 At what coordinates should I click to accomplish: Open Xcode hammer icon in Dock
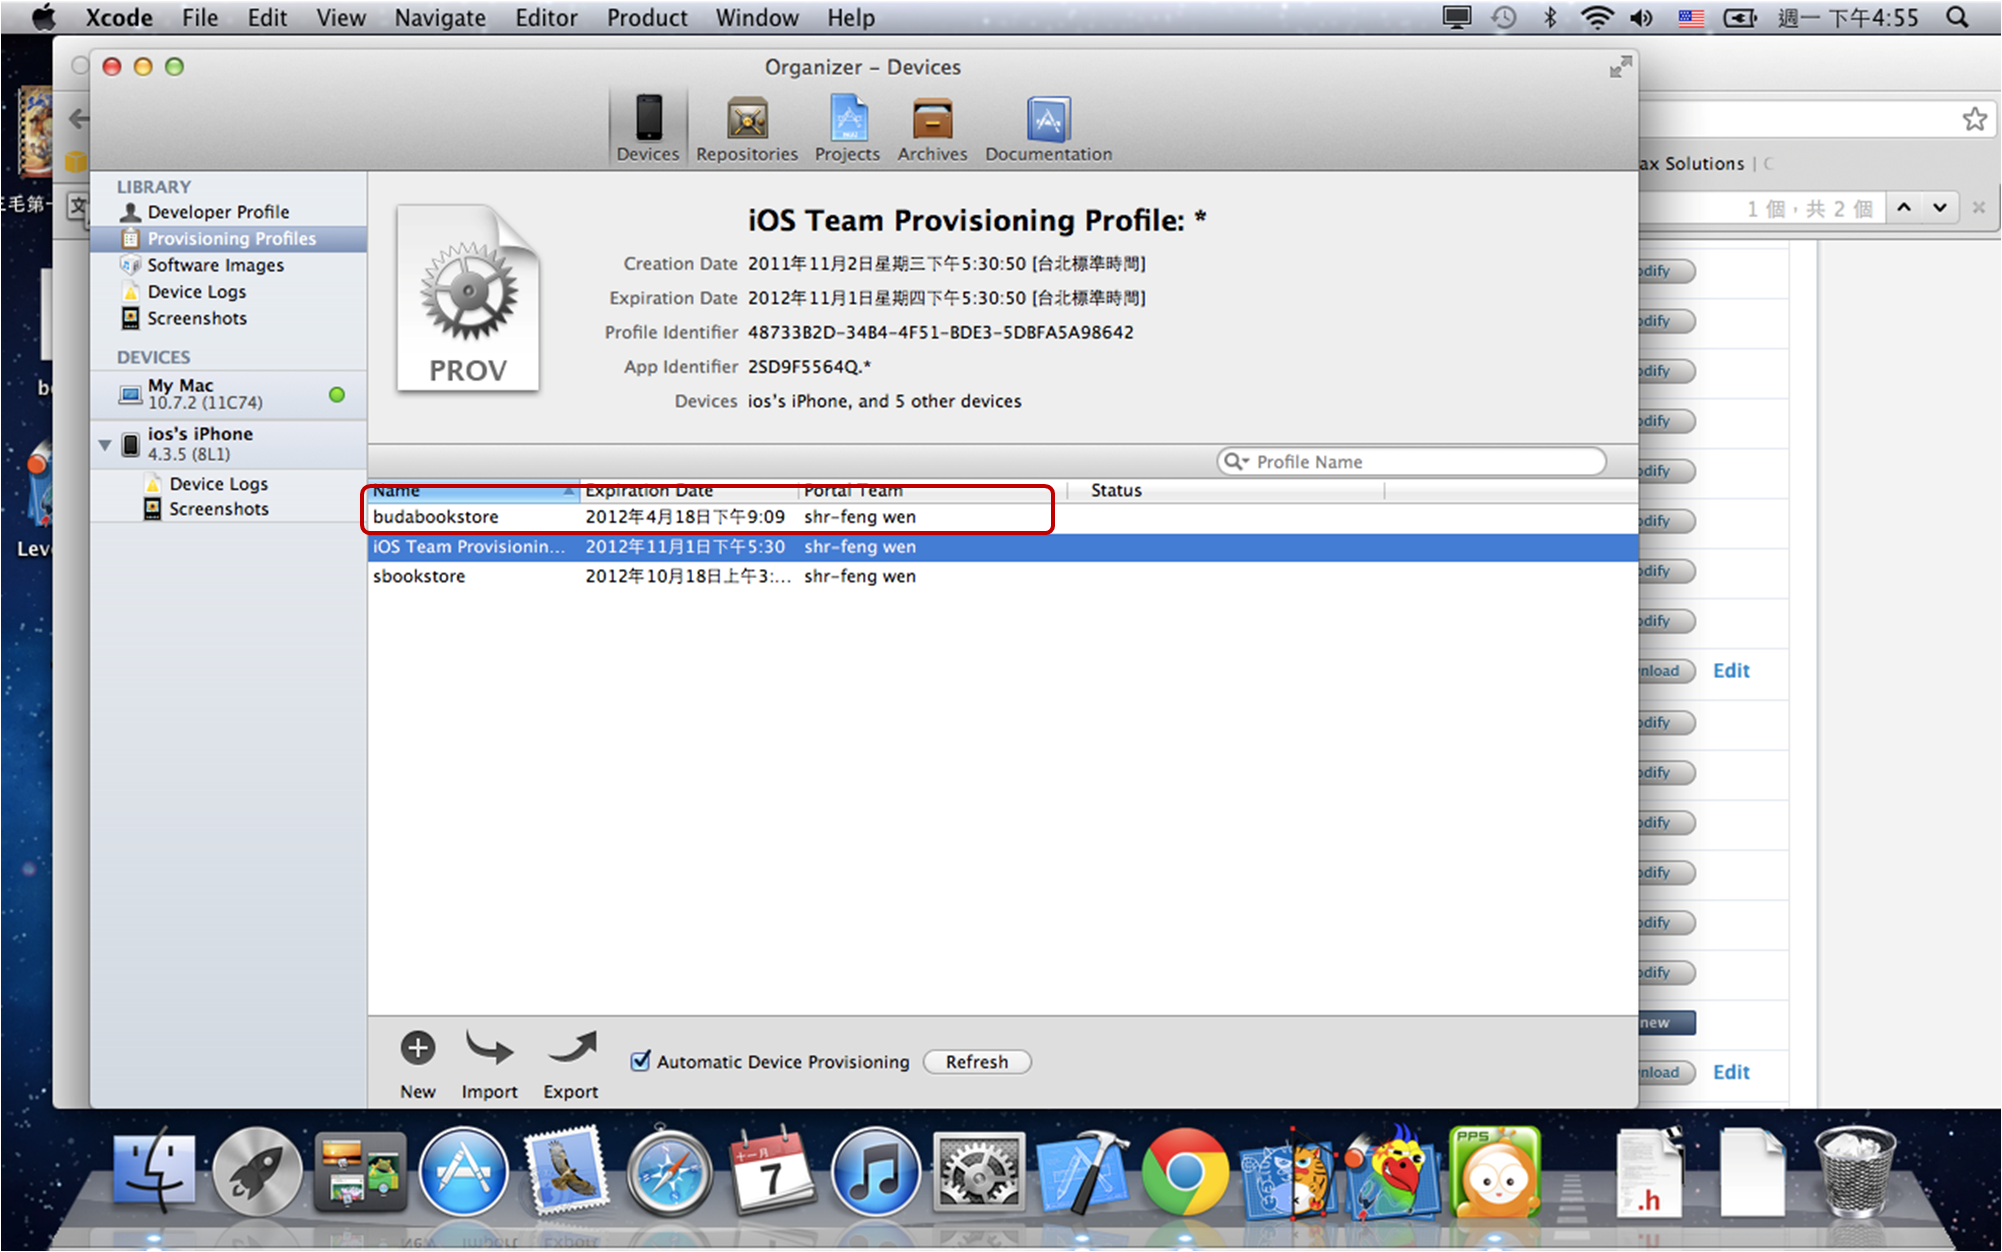pos(1083,1173)
